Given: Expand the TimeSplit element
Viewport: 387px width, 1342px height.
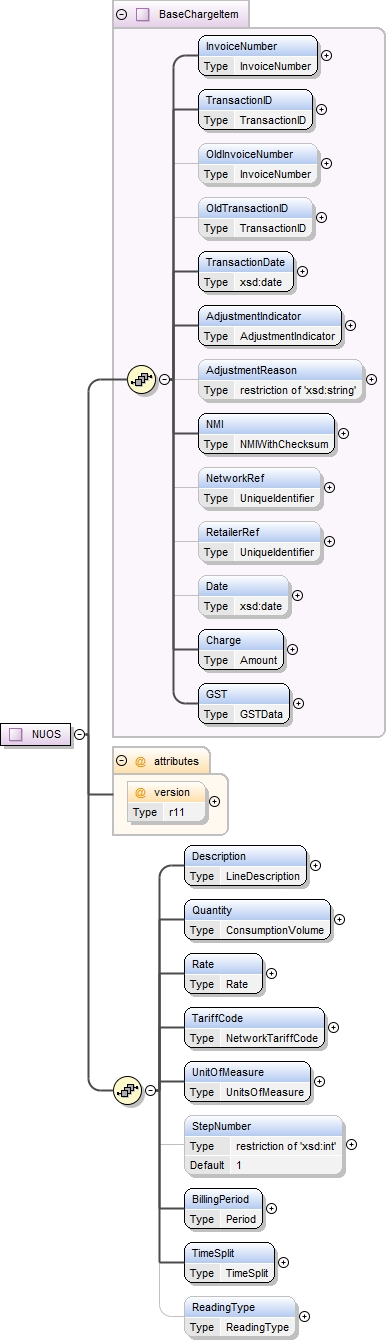Looking at the screenshot, I should click(x=284, y=1263).
